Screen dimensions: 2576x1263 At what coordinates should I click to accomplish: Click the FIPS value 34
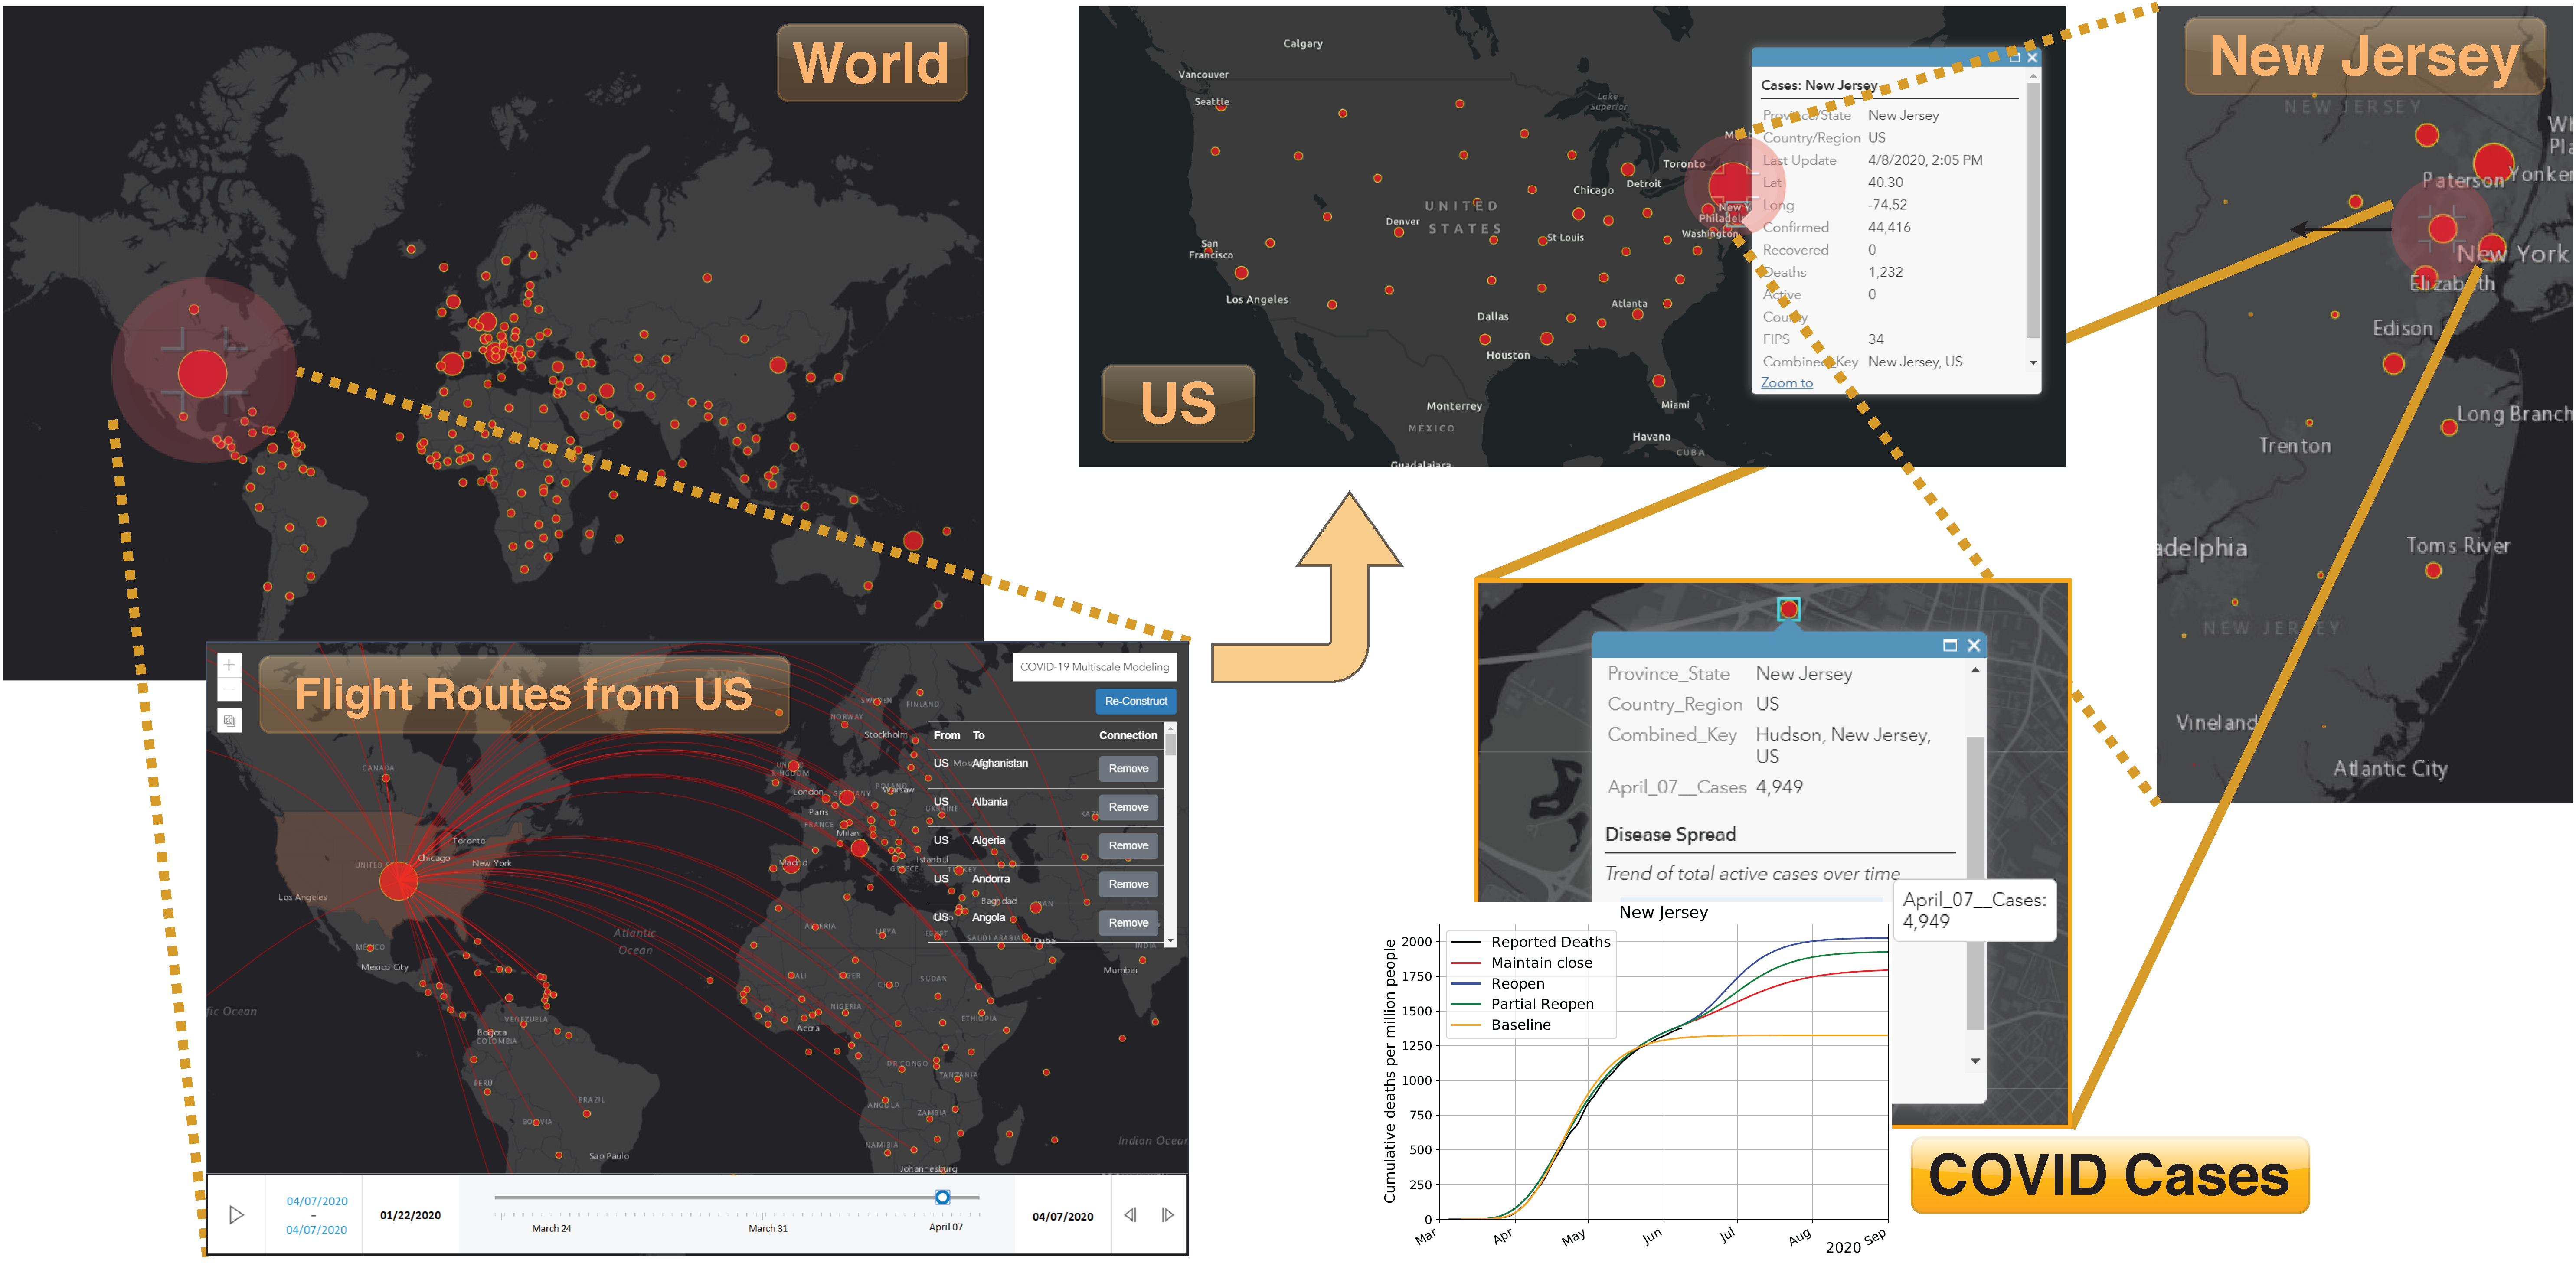1876,340
